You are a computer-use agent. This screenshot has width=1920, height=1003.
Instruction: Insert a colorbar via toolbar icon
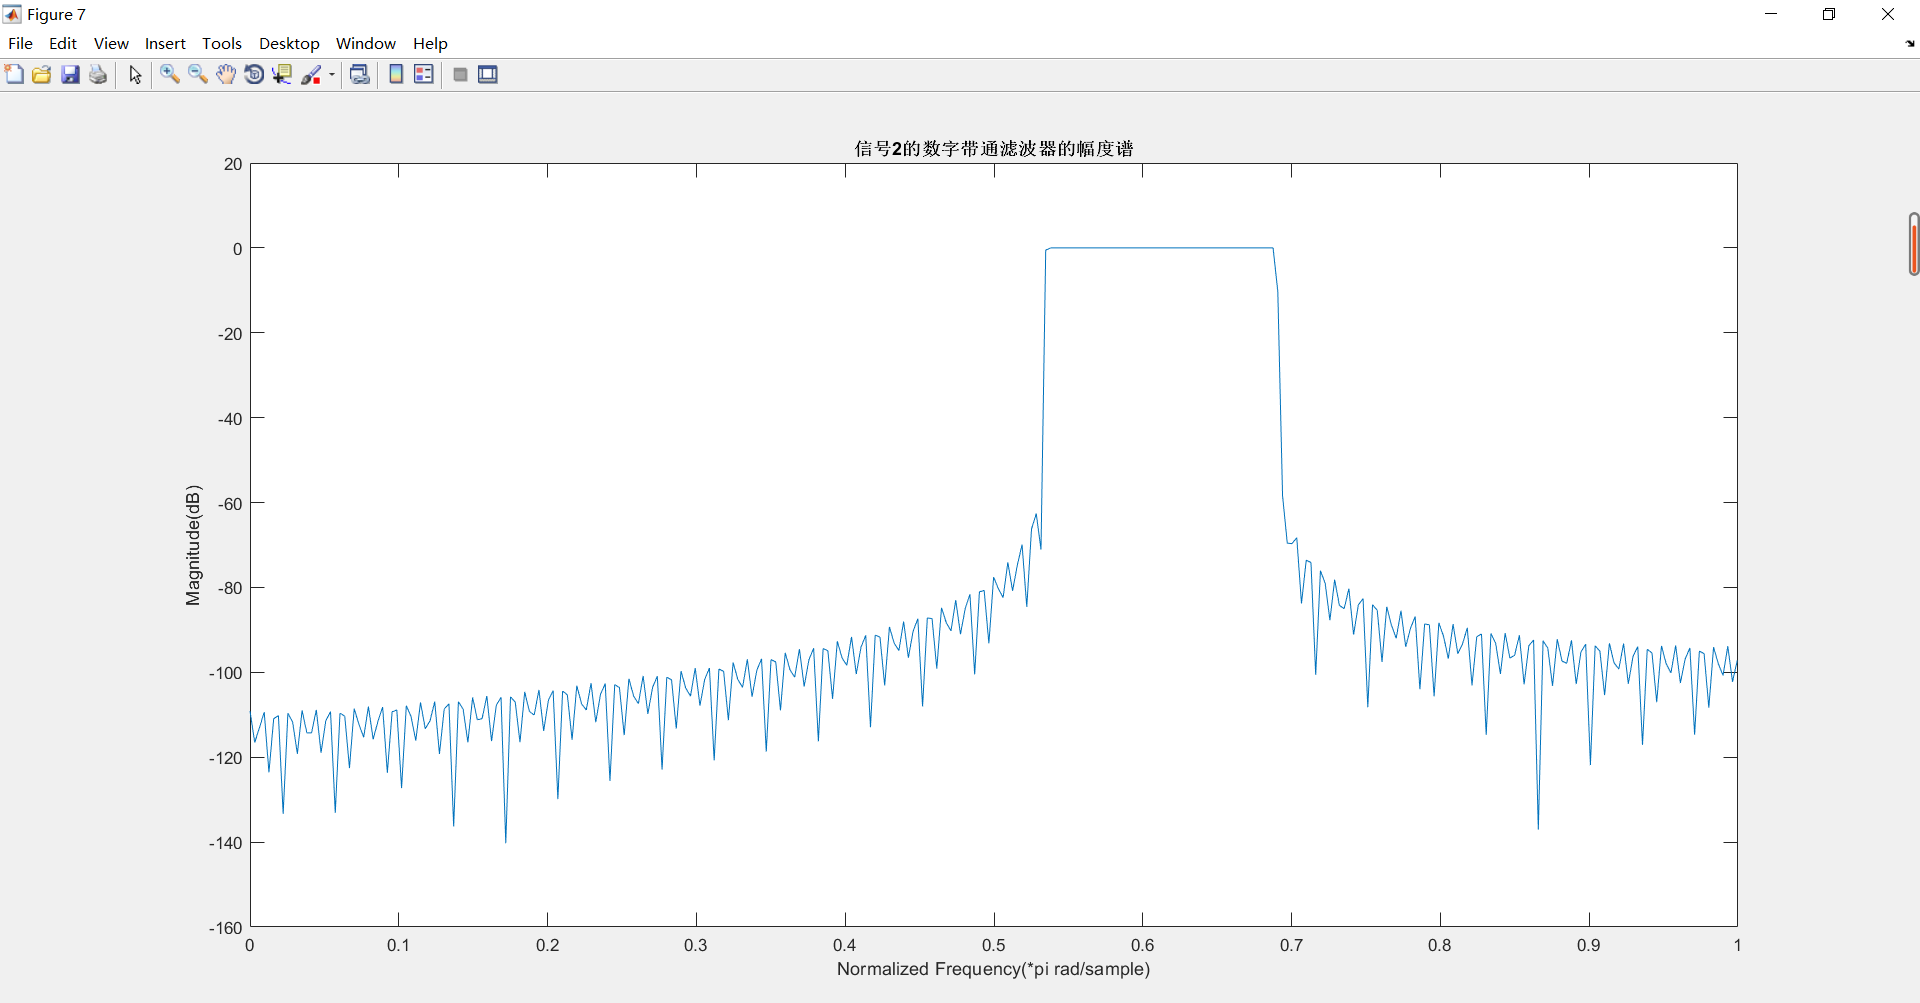(396, 75)
